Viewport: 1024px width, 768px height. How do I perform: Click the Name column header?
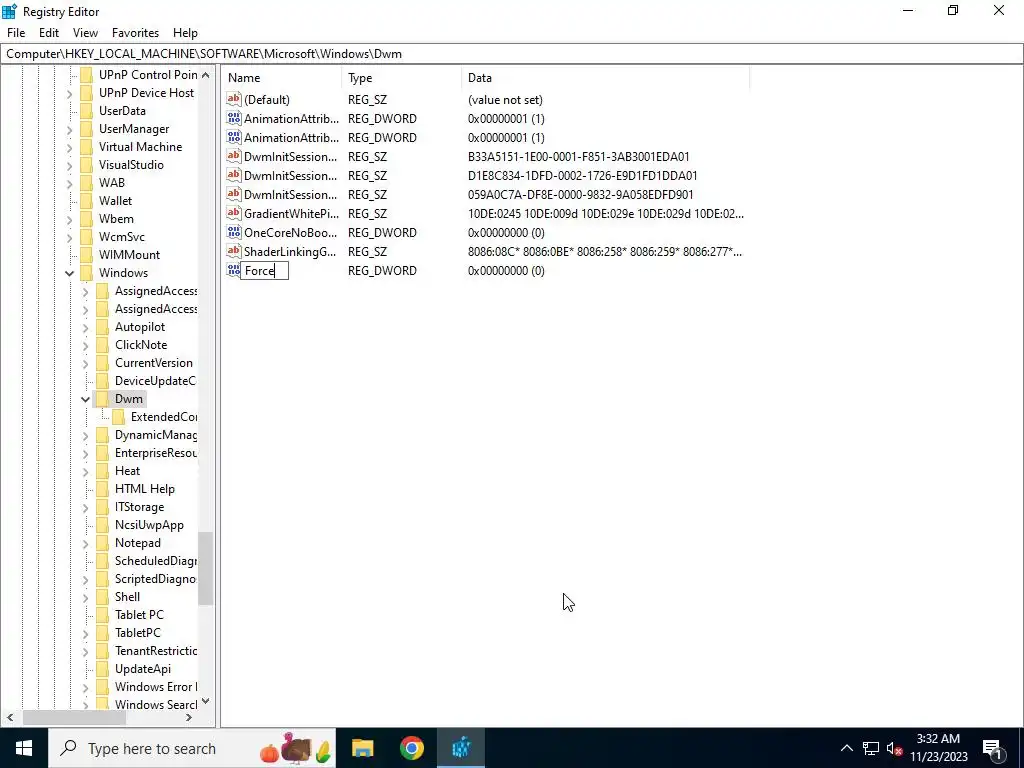pyautogui.click(x=281, y=78)
